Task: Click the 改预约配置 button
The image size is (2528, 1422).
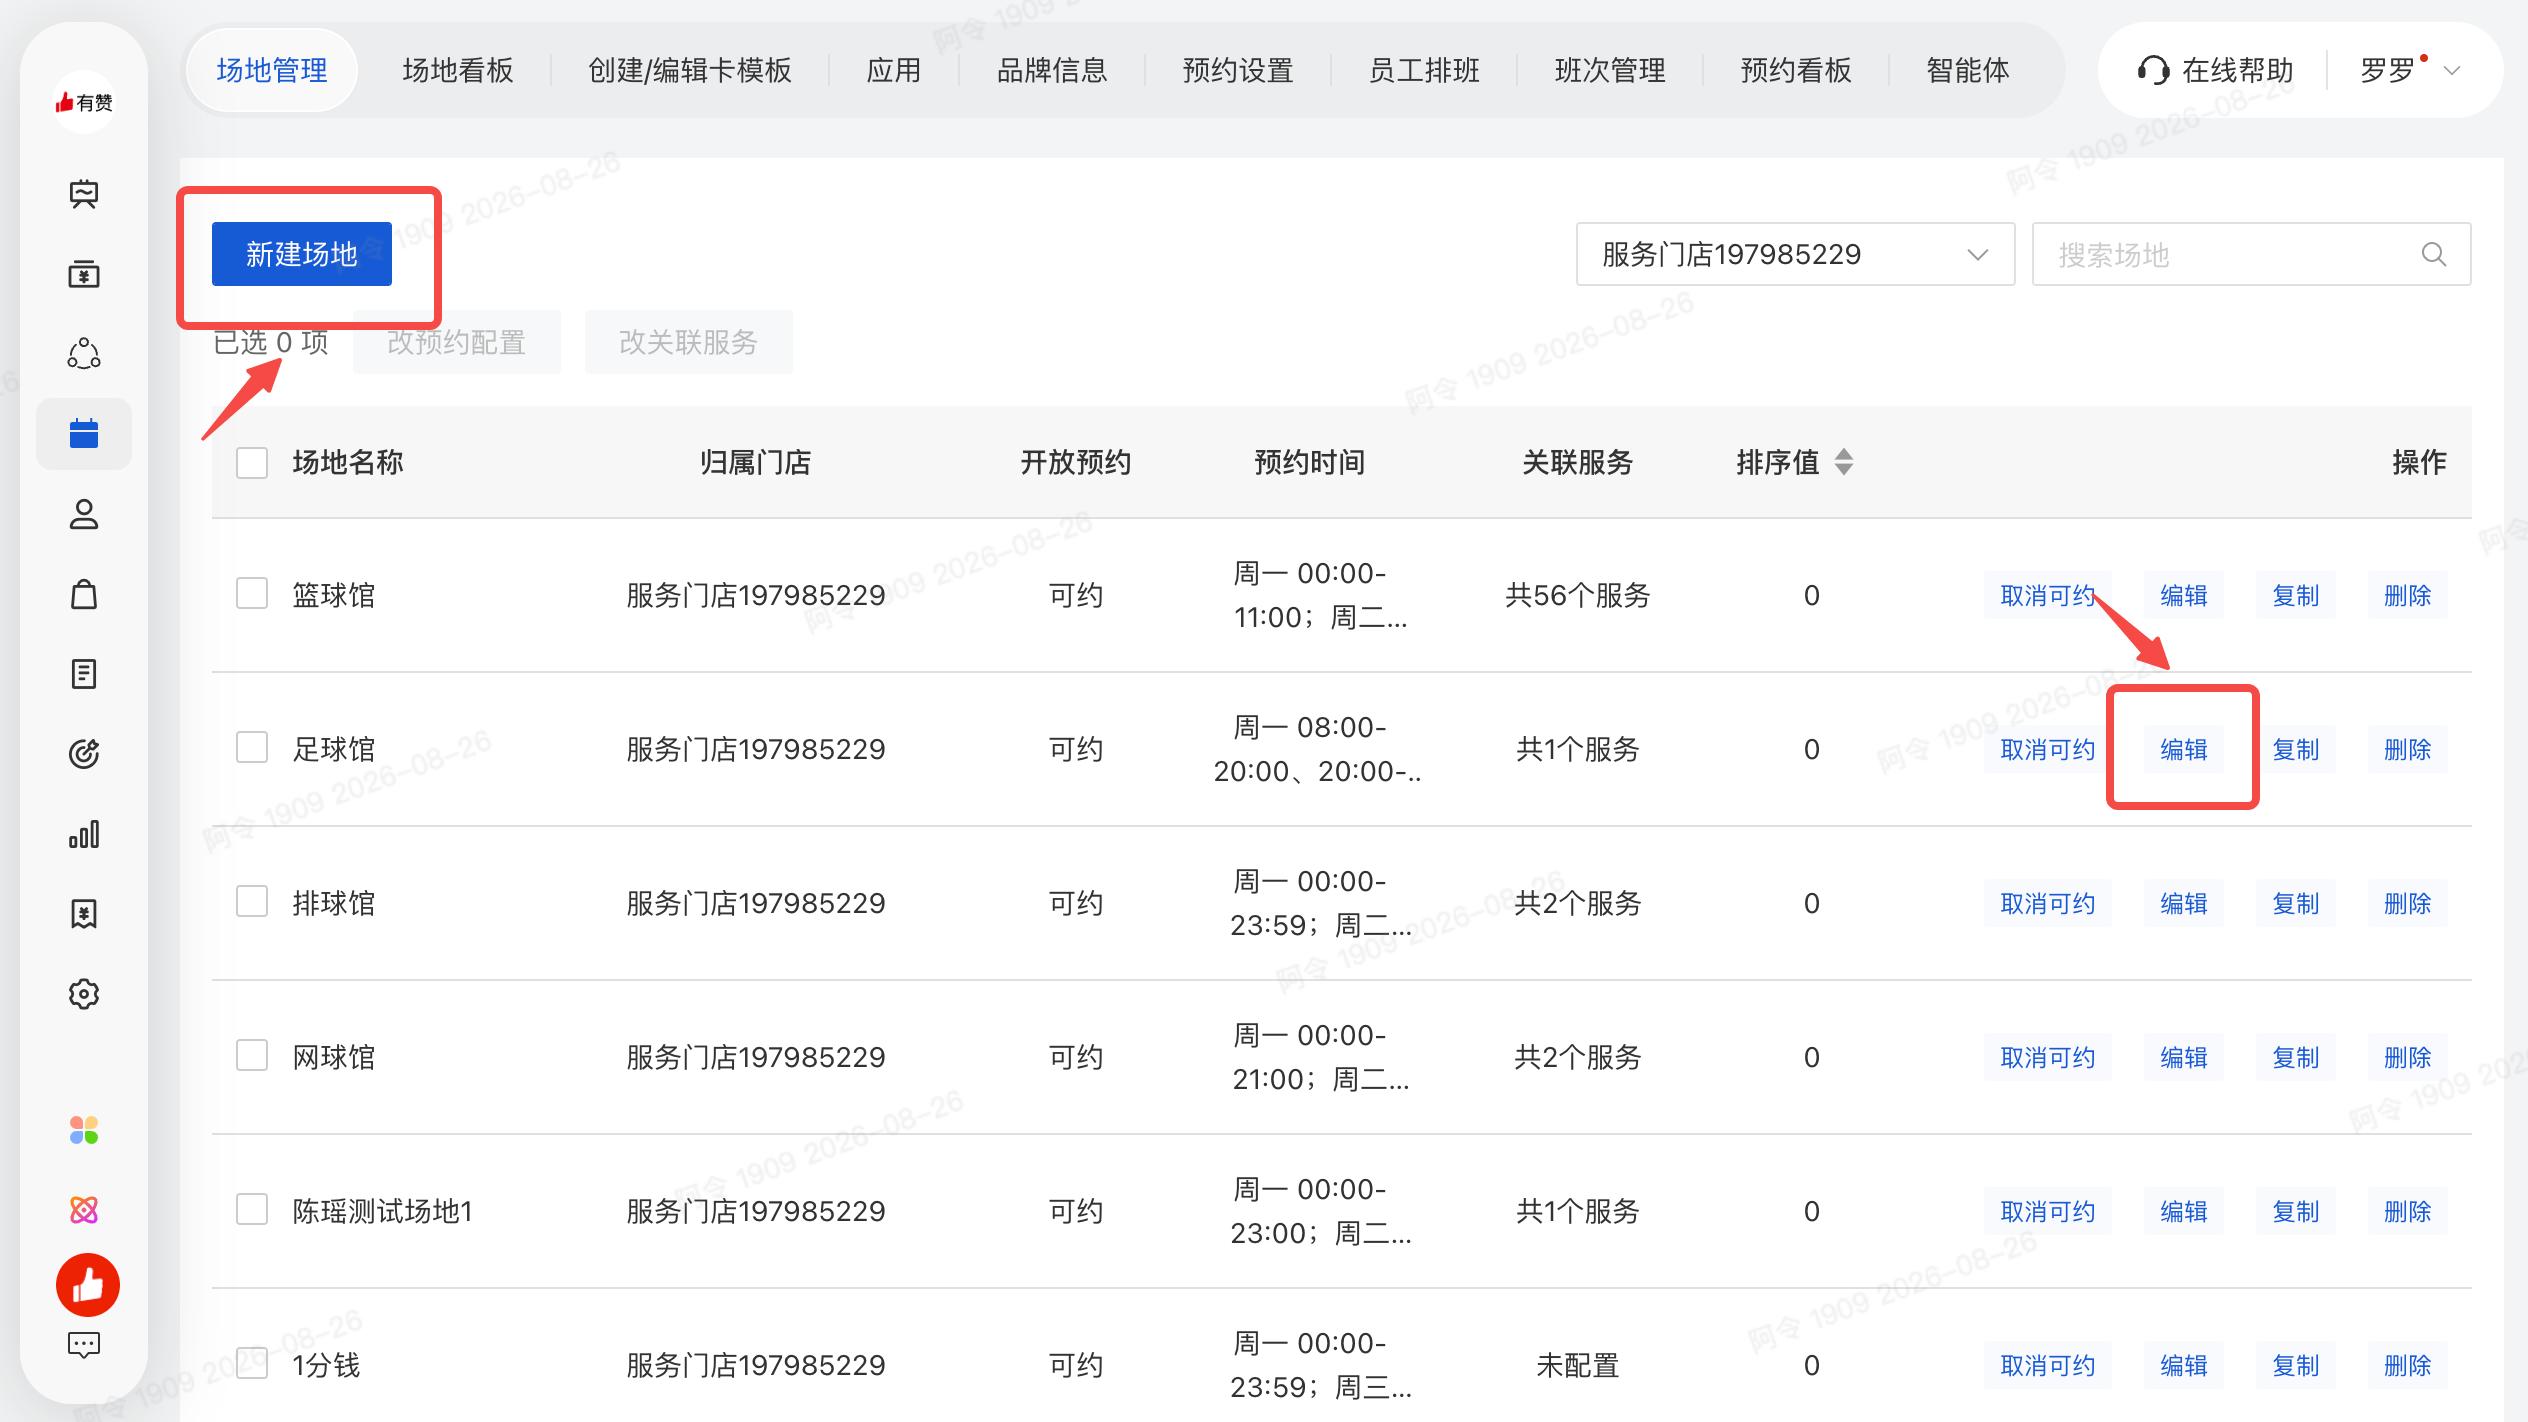Action: click(457, 342)
